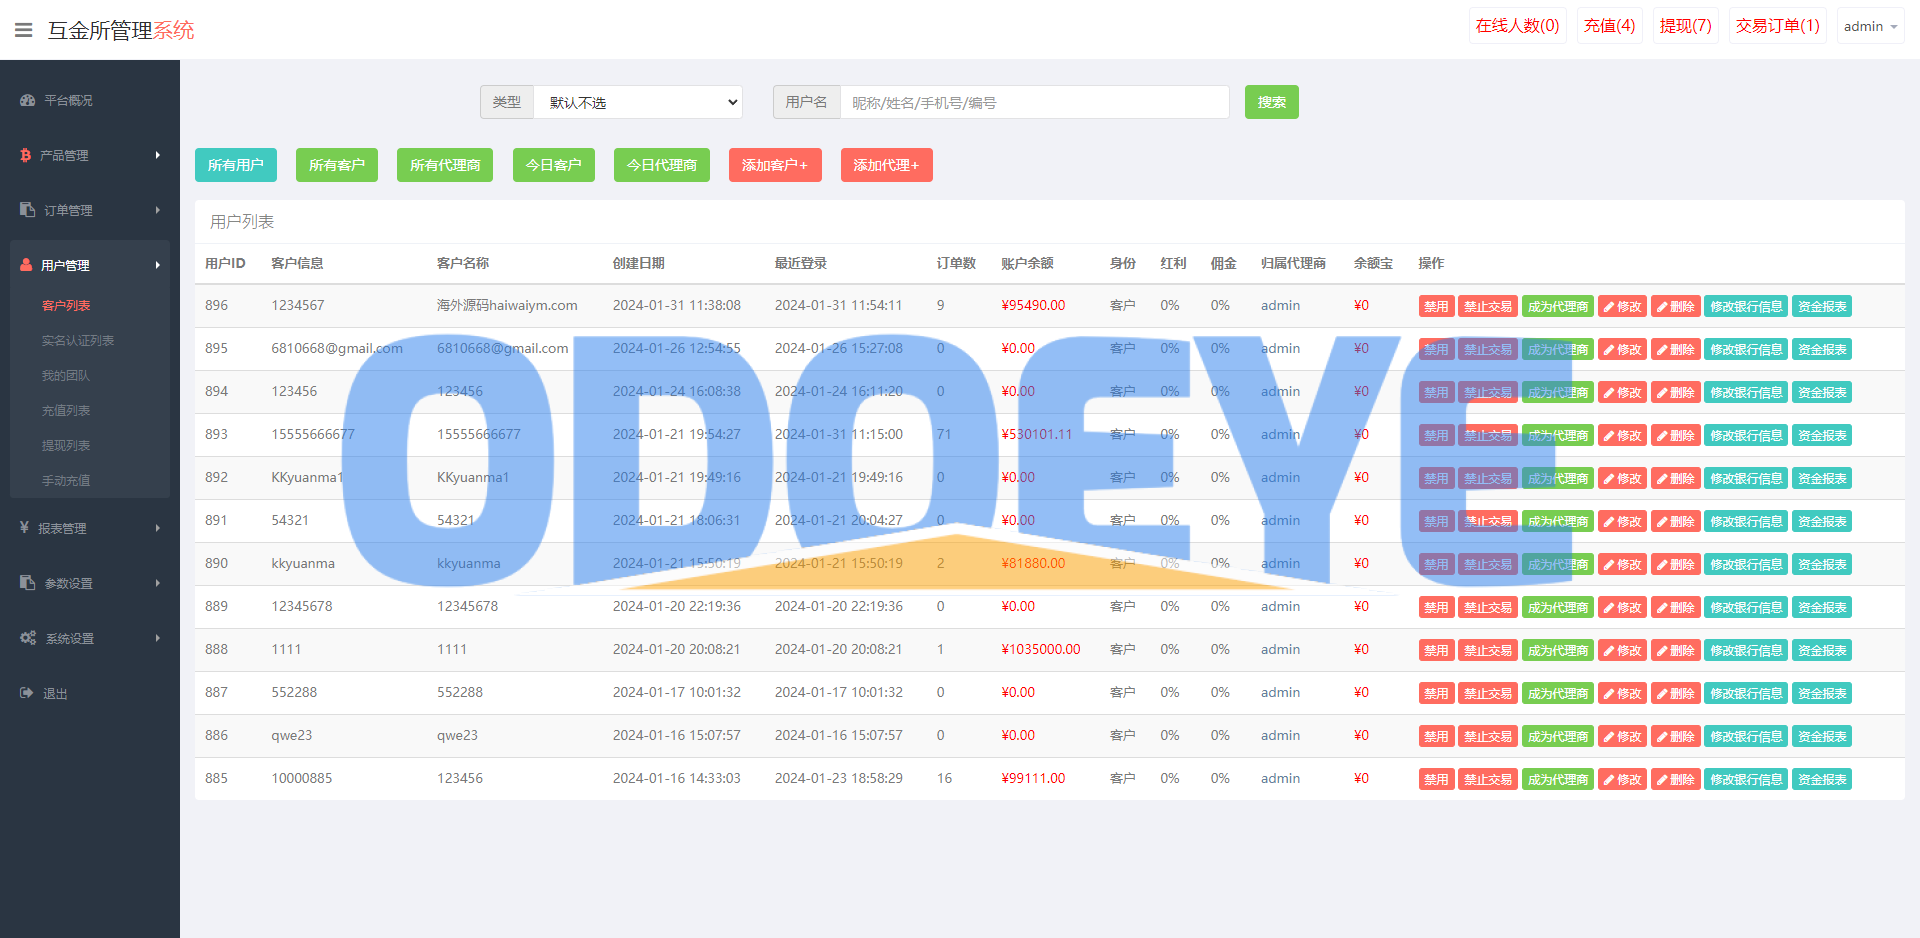This screenshot has width=1920, height=938.
Task: Click 修改银行信息 for user 889
Action: pos(1746,607)
